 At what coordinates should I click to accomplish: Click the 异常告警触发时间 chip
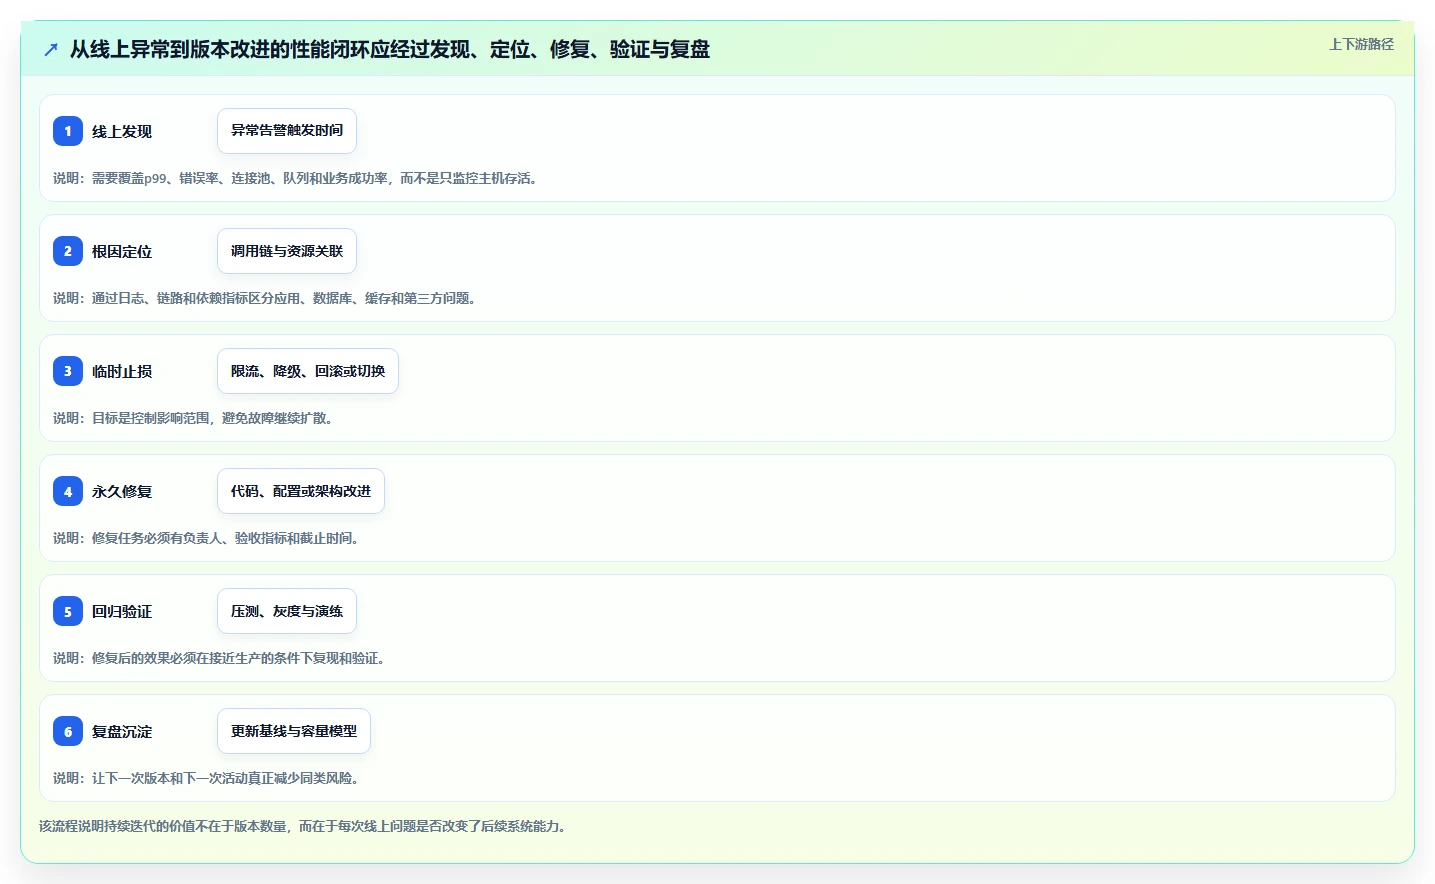pos(287,131)
